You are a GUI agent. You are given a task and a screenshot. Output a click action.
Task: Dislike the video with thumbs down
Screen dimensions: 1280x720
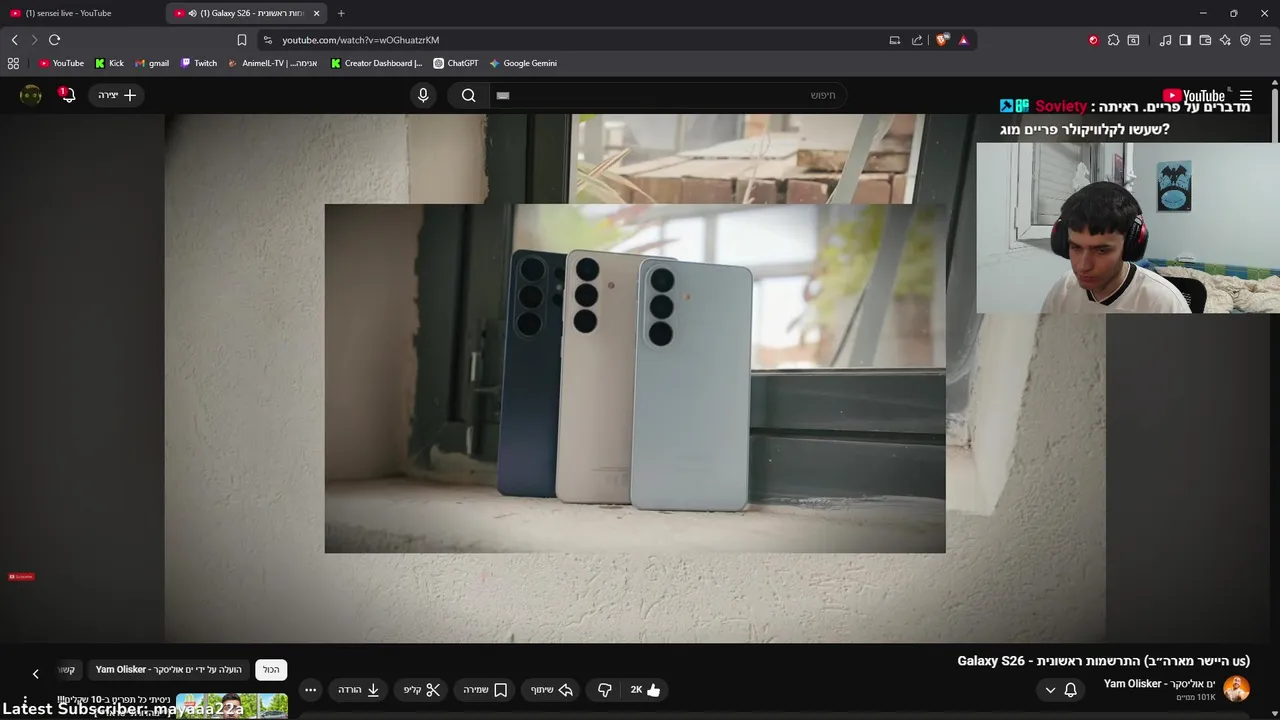(x=605, y=690)
